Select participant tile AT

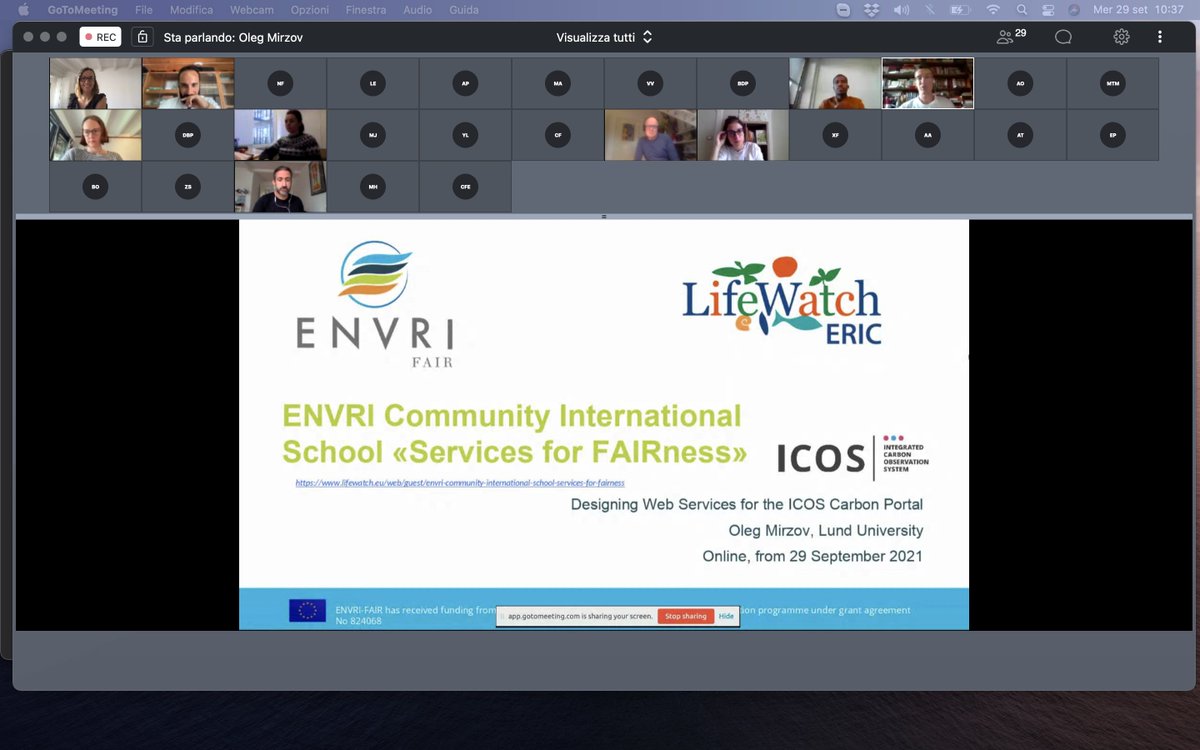pos(1020,135)
